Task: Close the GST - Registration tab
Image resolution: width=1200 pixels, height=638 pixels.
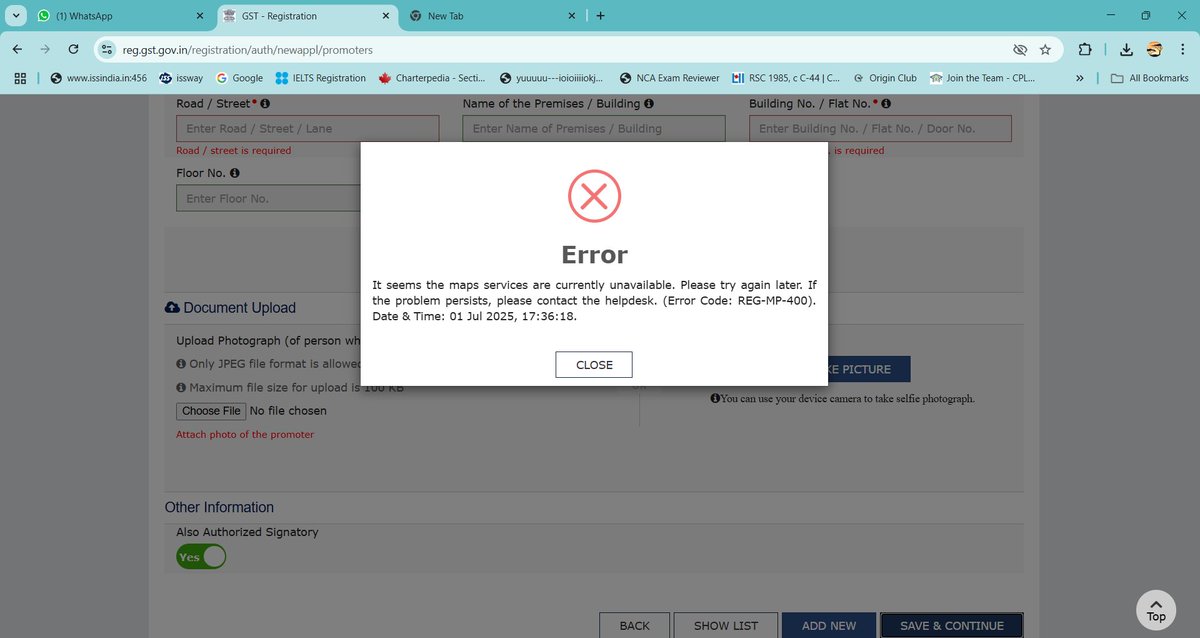Action: click(386, 16)
